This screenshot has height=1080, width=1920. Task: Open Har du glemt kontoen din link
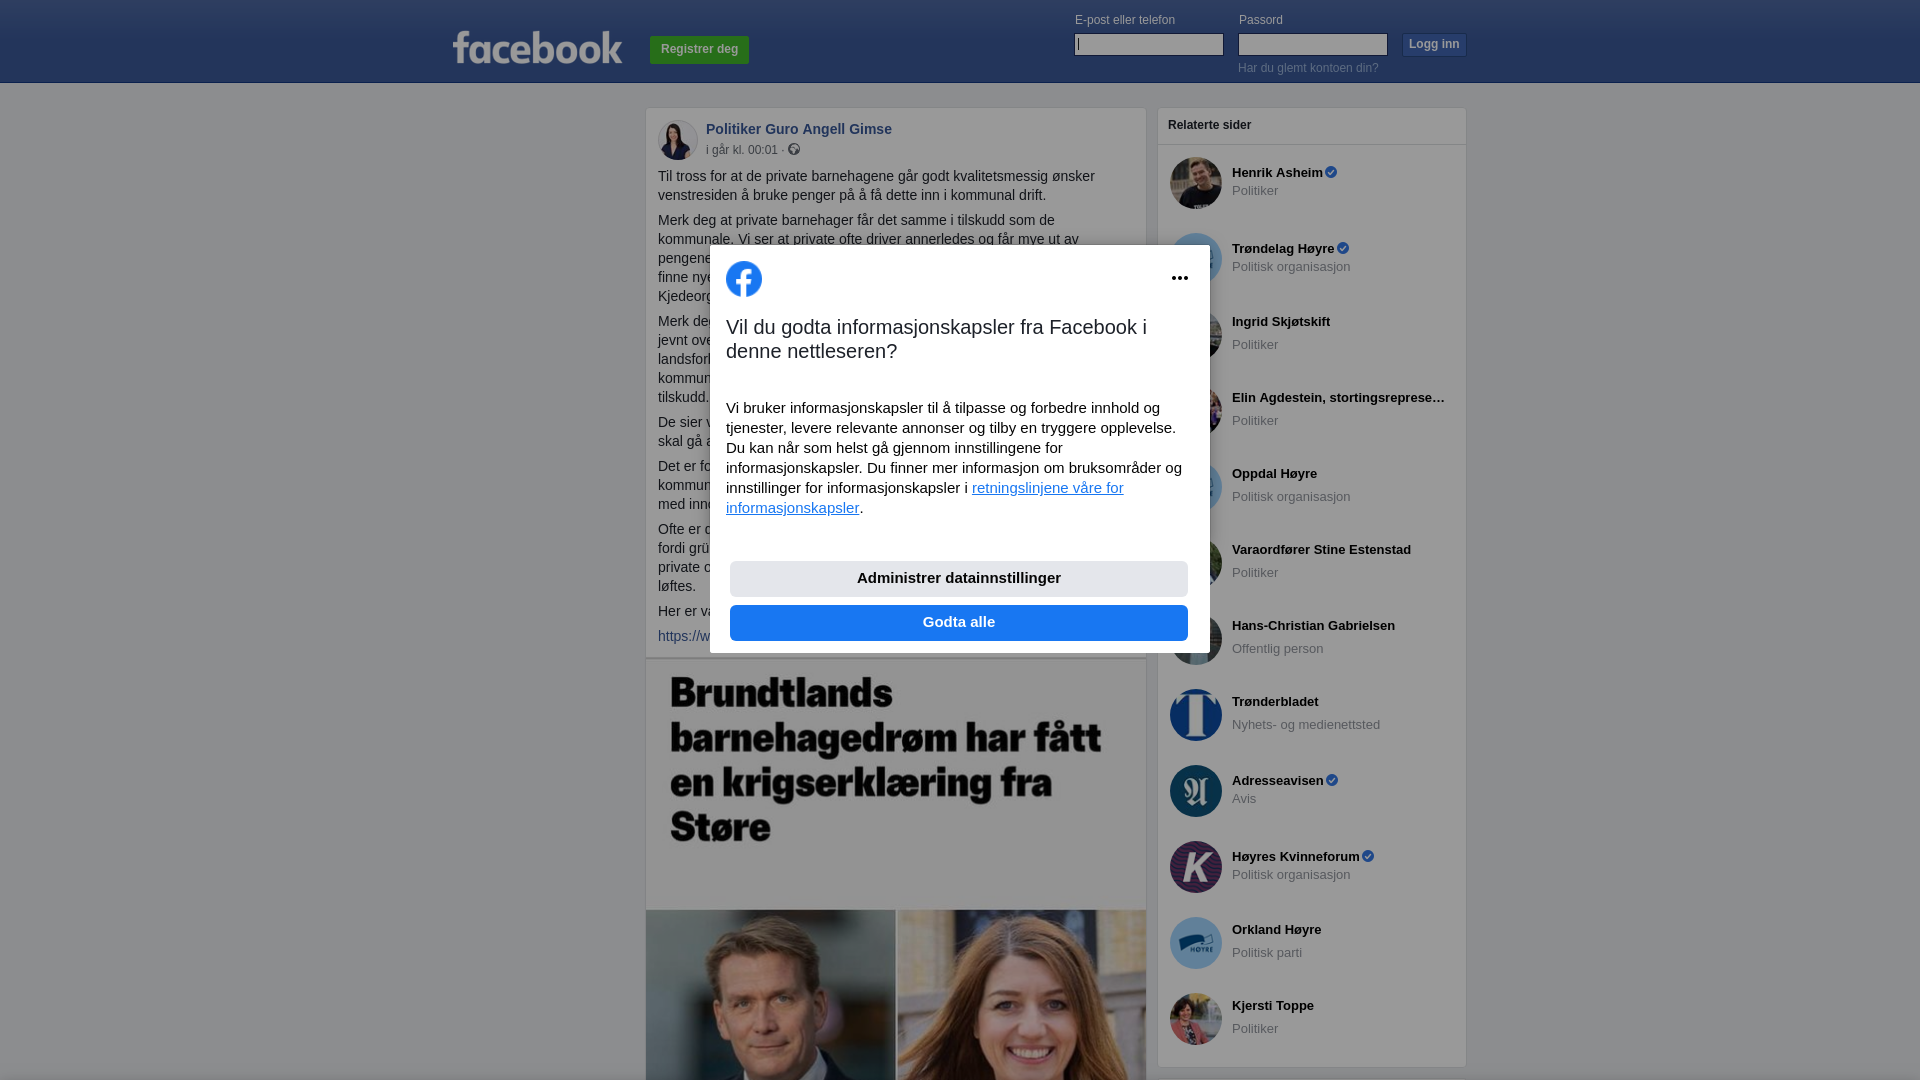click(x=1308, y=68)
